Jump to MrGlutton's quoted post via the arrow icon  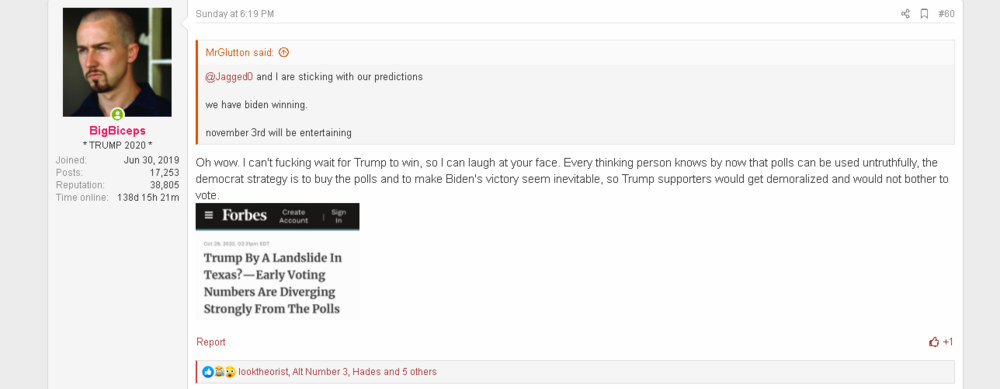pyautogui.click(x=284, y=52)
